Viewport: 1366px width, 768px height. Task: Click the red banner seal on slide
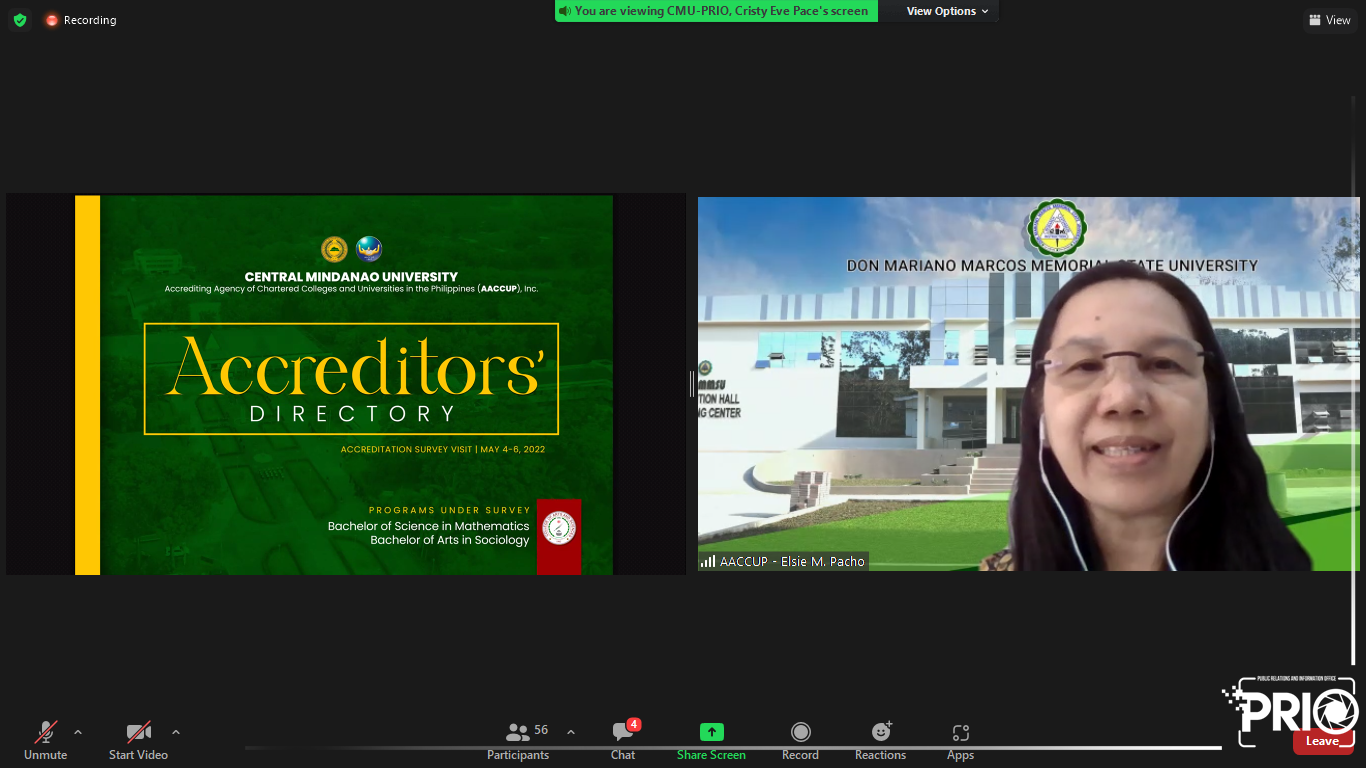tap(559, 530)
